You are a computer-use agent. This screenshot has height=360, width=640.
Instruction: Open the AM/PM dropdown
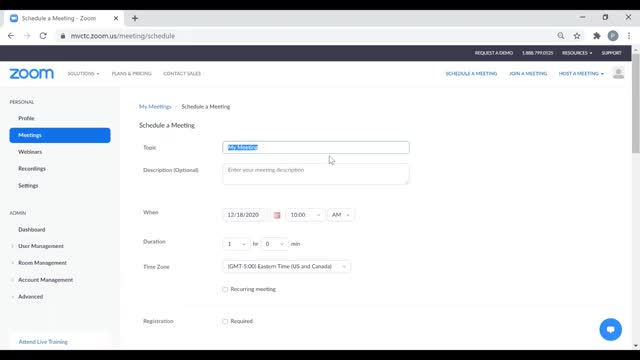pos(340,215)
